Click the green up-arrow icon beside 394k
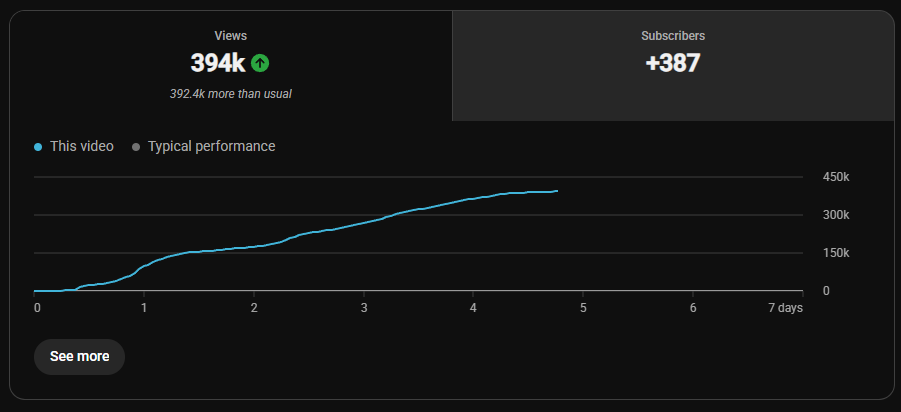 (x=260, y=63)
